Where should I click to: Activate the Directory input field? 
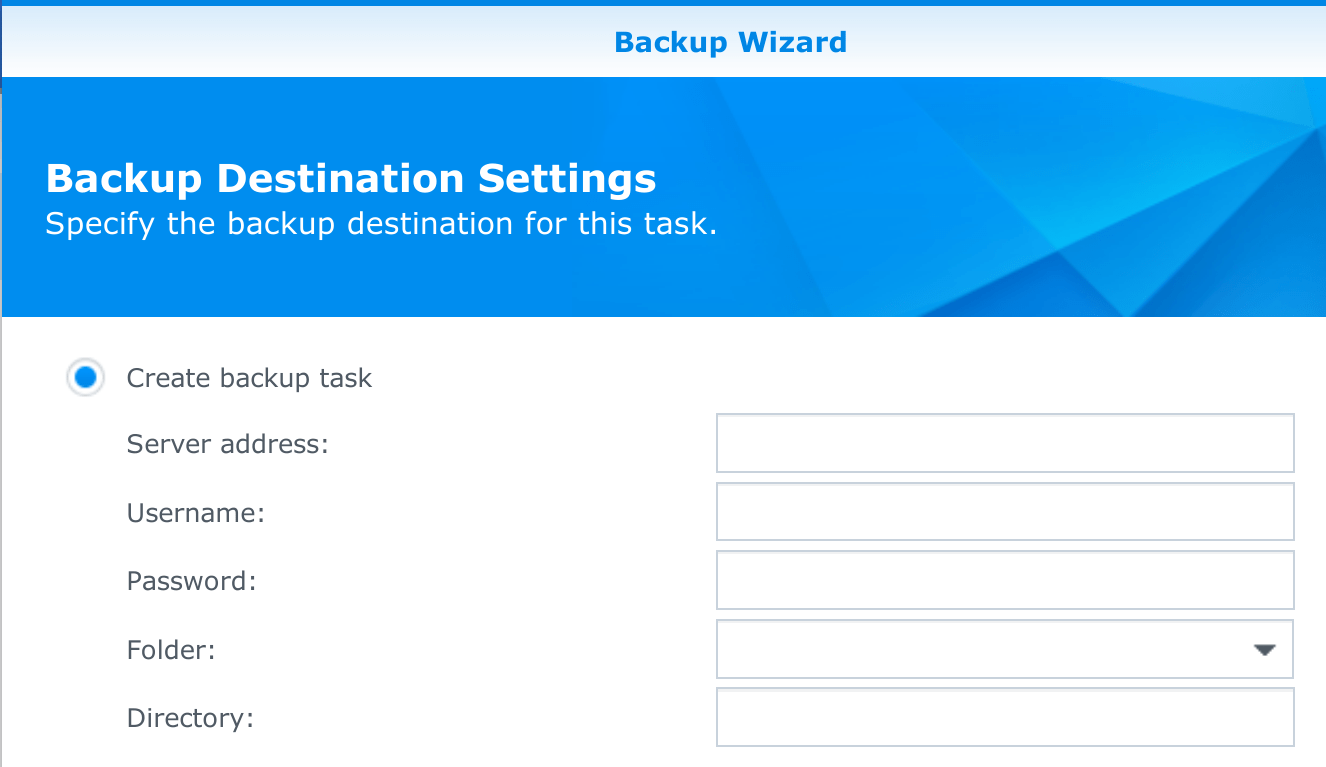coord(1005,717)
